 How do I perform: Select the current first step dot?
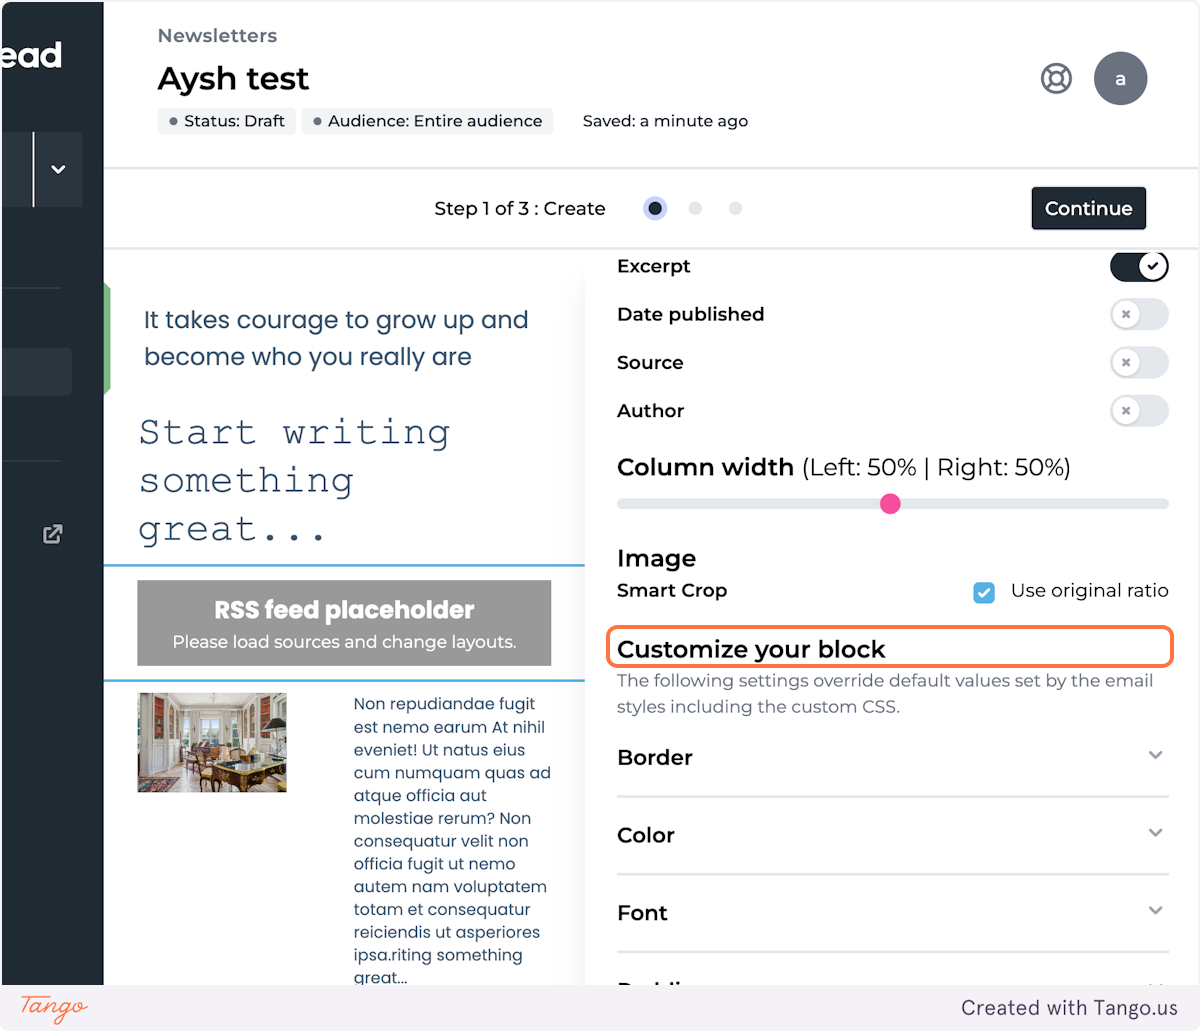pyautogui.click(x=655, y=208)
